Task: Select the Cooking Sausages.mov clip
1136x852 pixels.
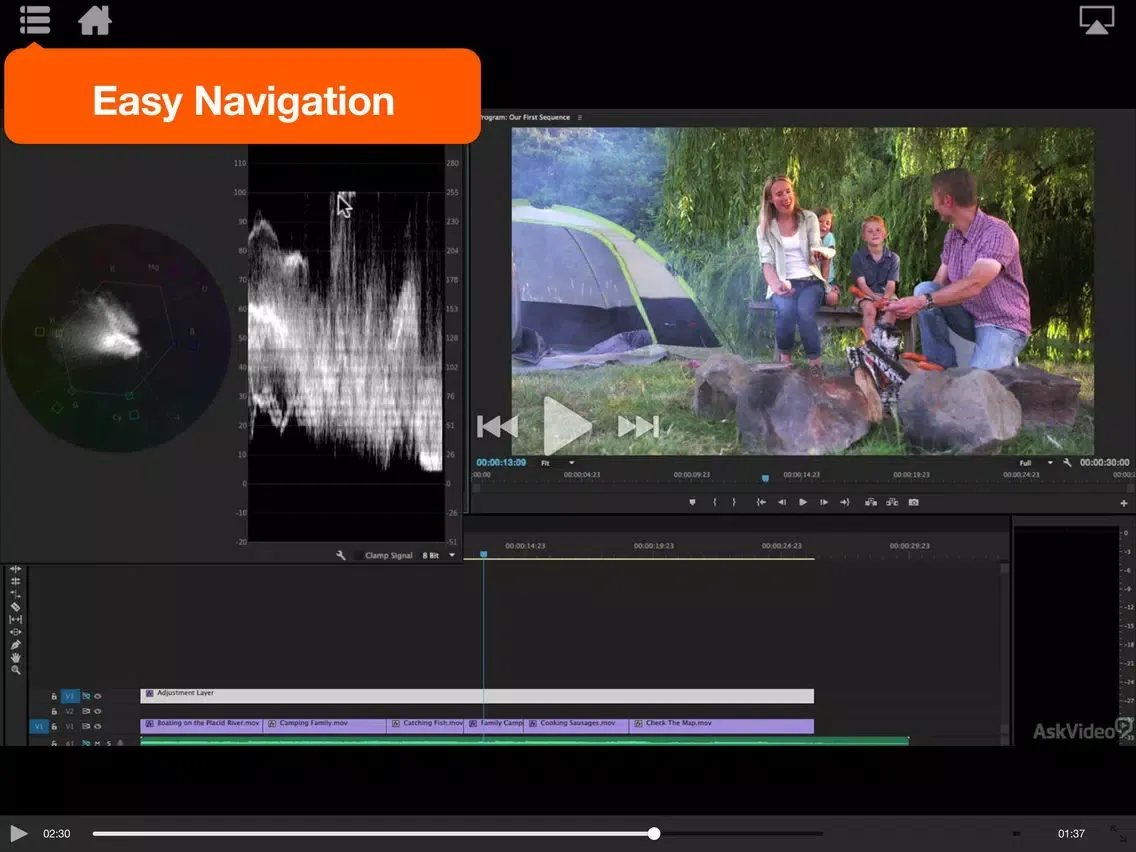Action: (576, 727)
